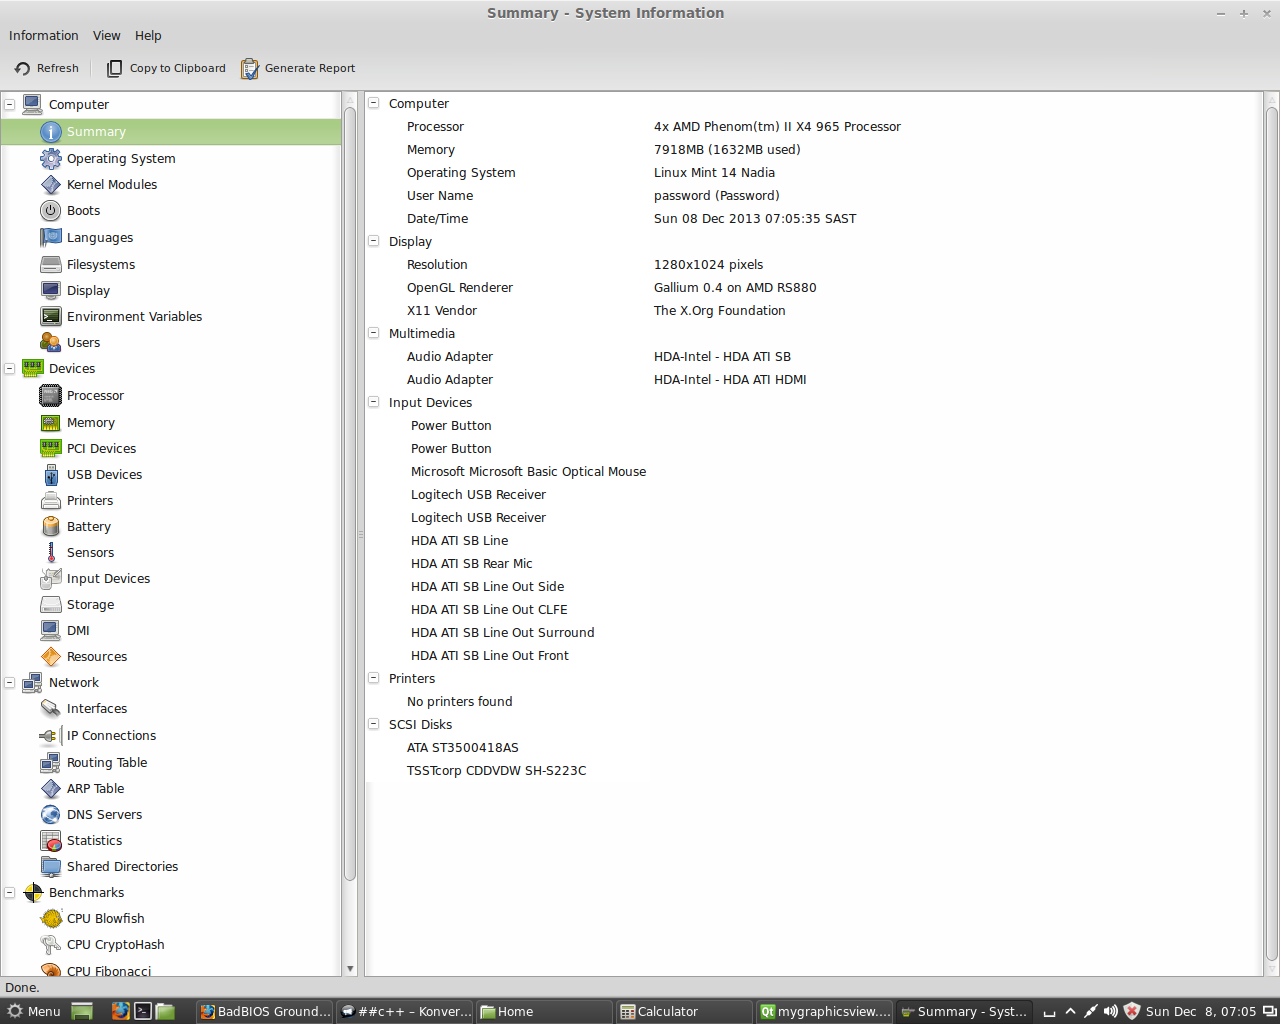This screenshot has width=1280, height=1024.
Task: Open the Battery icon
Action: click(51, 526)
